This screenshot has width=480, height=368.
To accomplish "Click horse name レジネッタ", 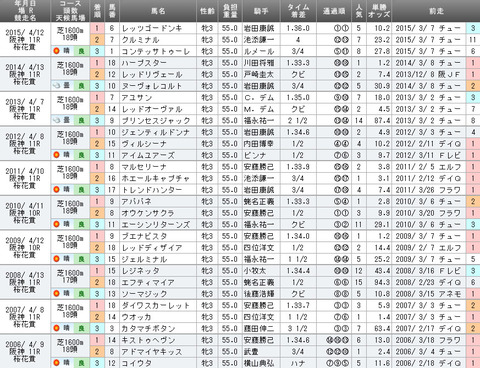I will pyautogui.click(x=140, y=271).
